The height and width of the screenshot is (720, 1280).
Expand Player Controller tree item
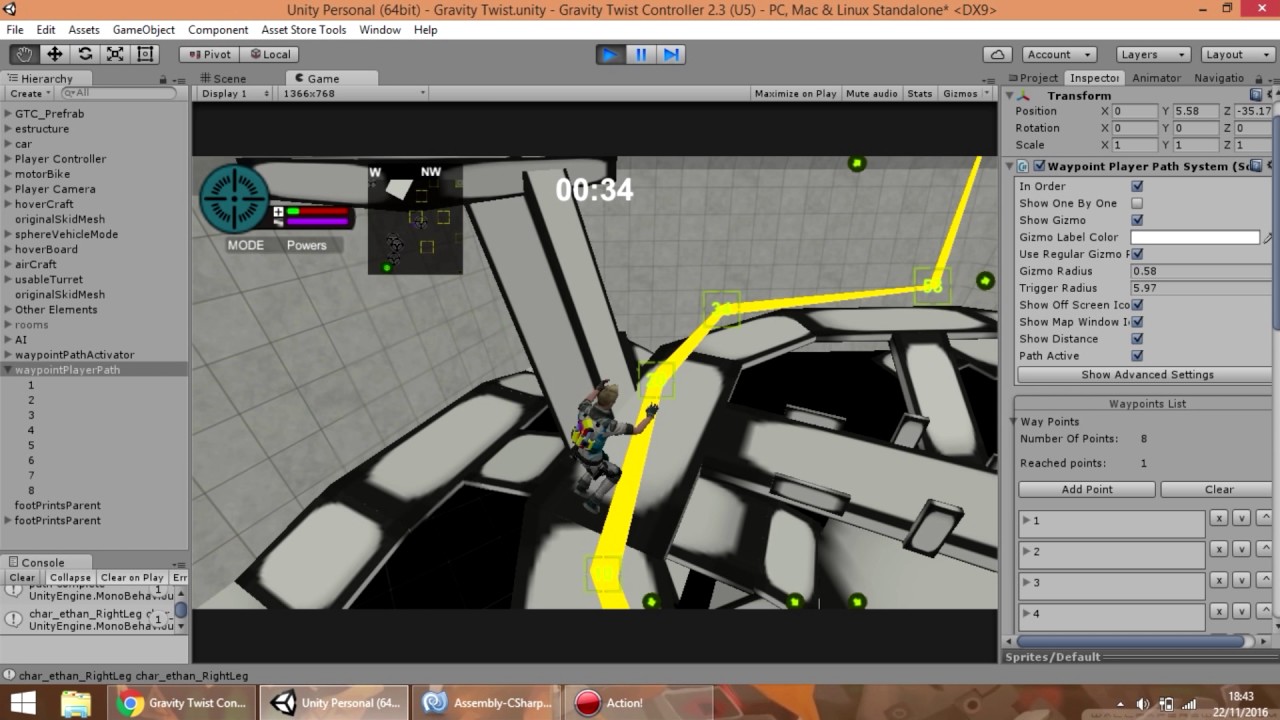[8, 159]
